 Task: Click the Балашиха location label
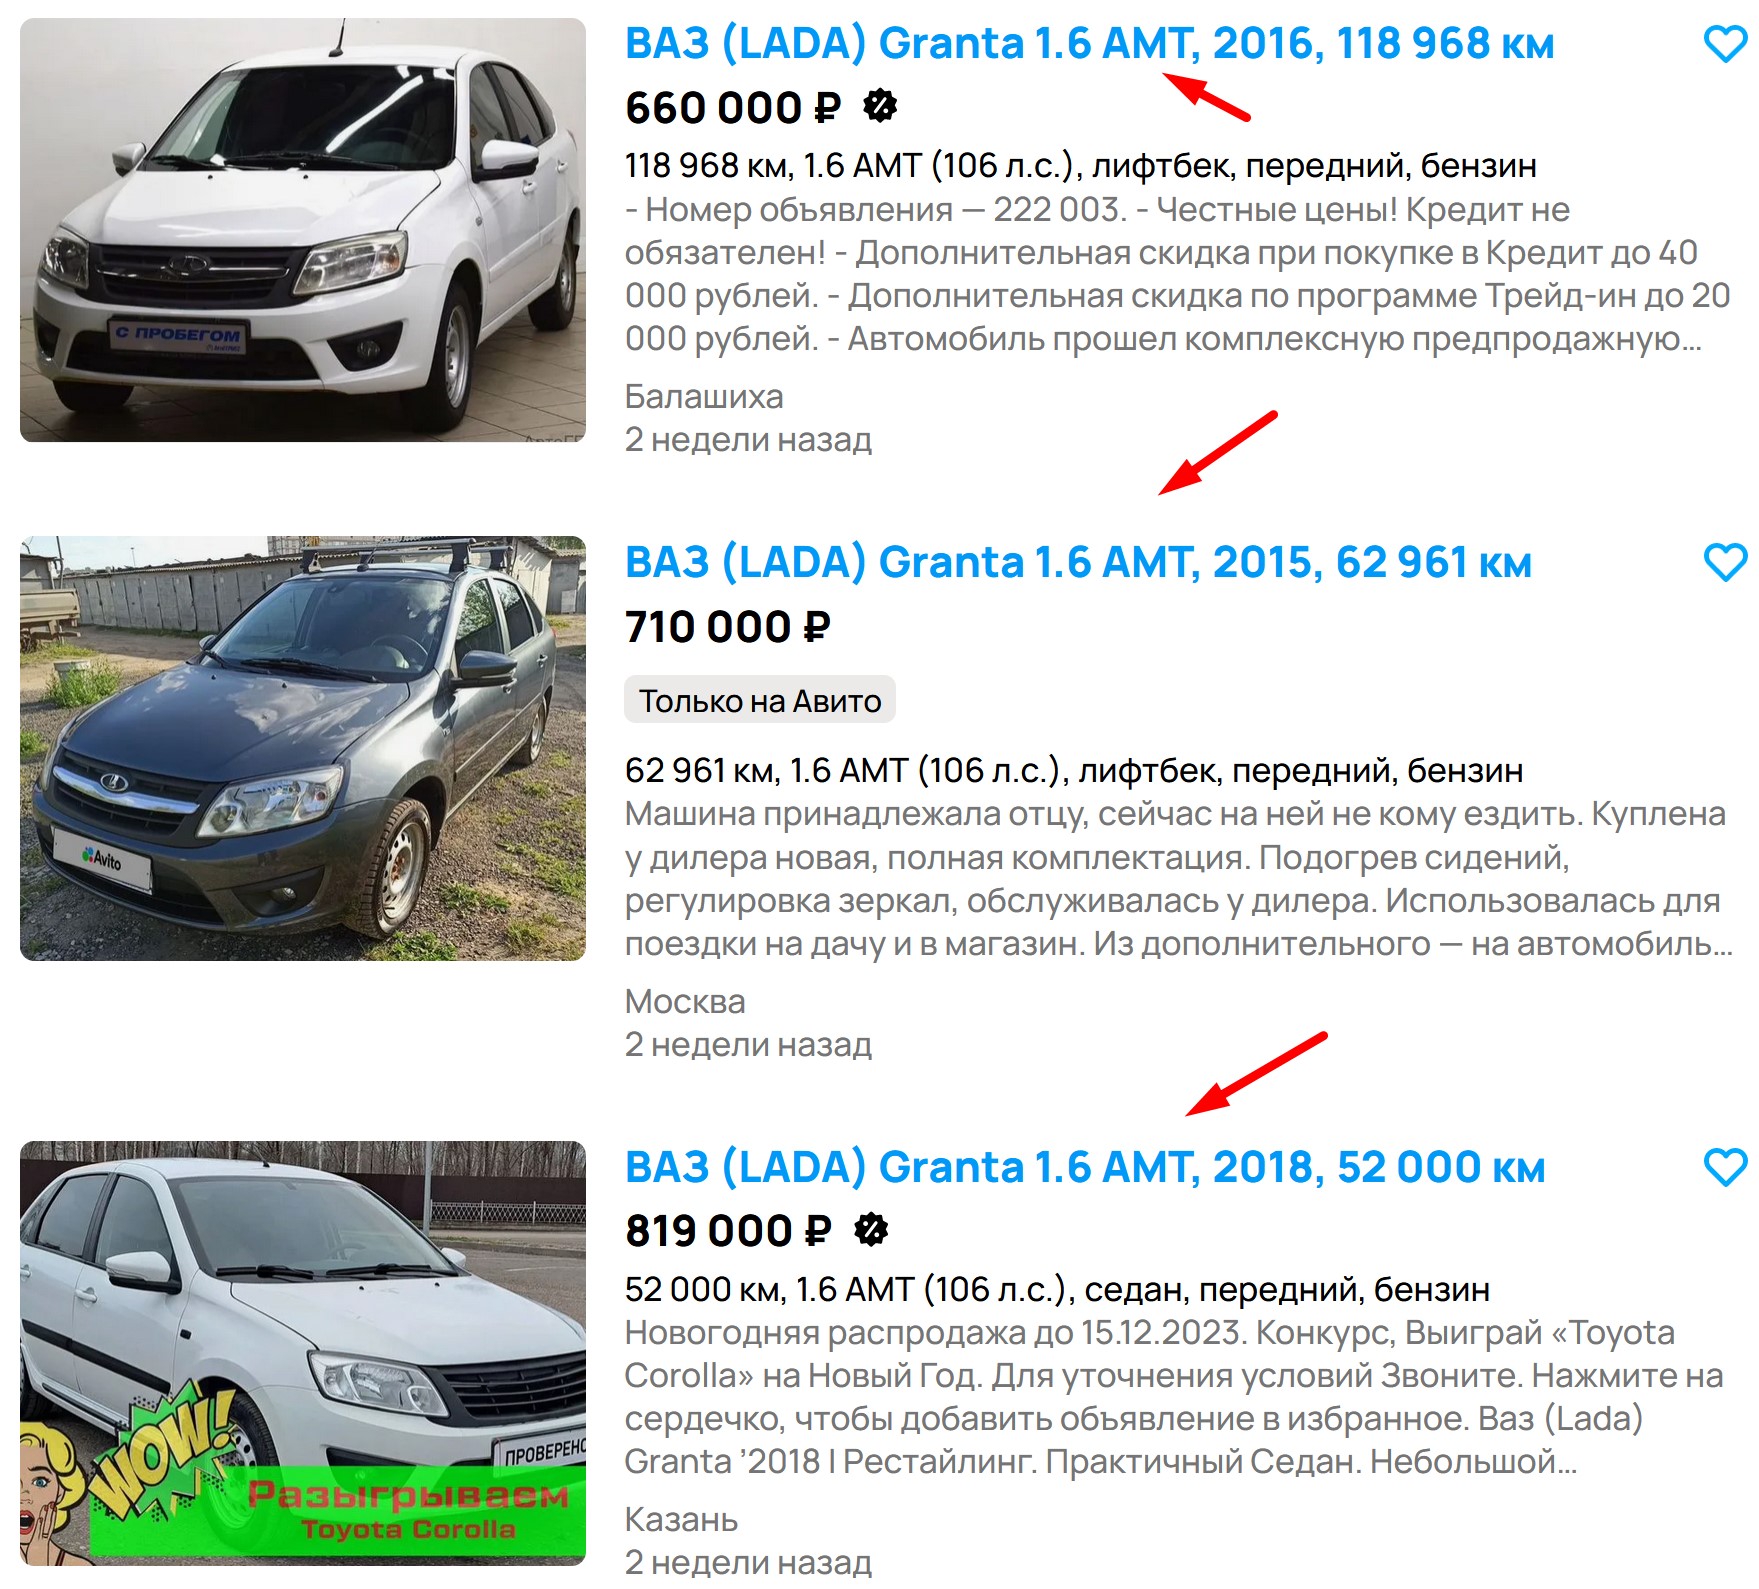[x=704, y=397]
